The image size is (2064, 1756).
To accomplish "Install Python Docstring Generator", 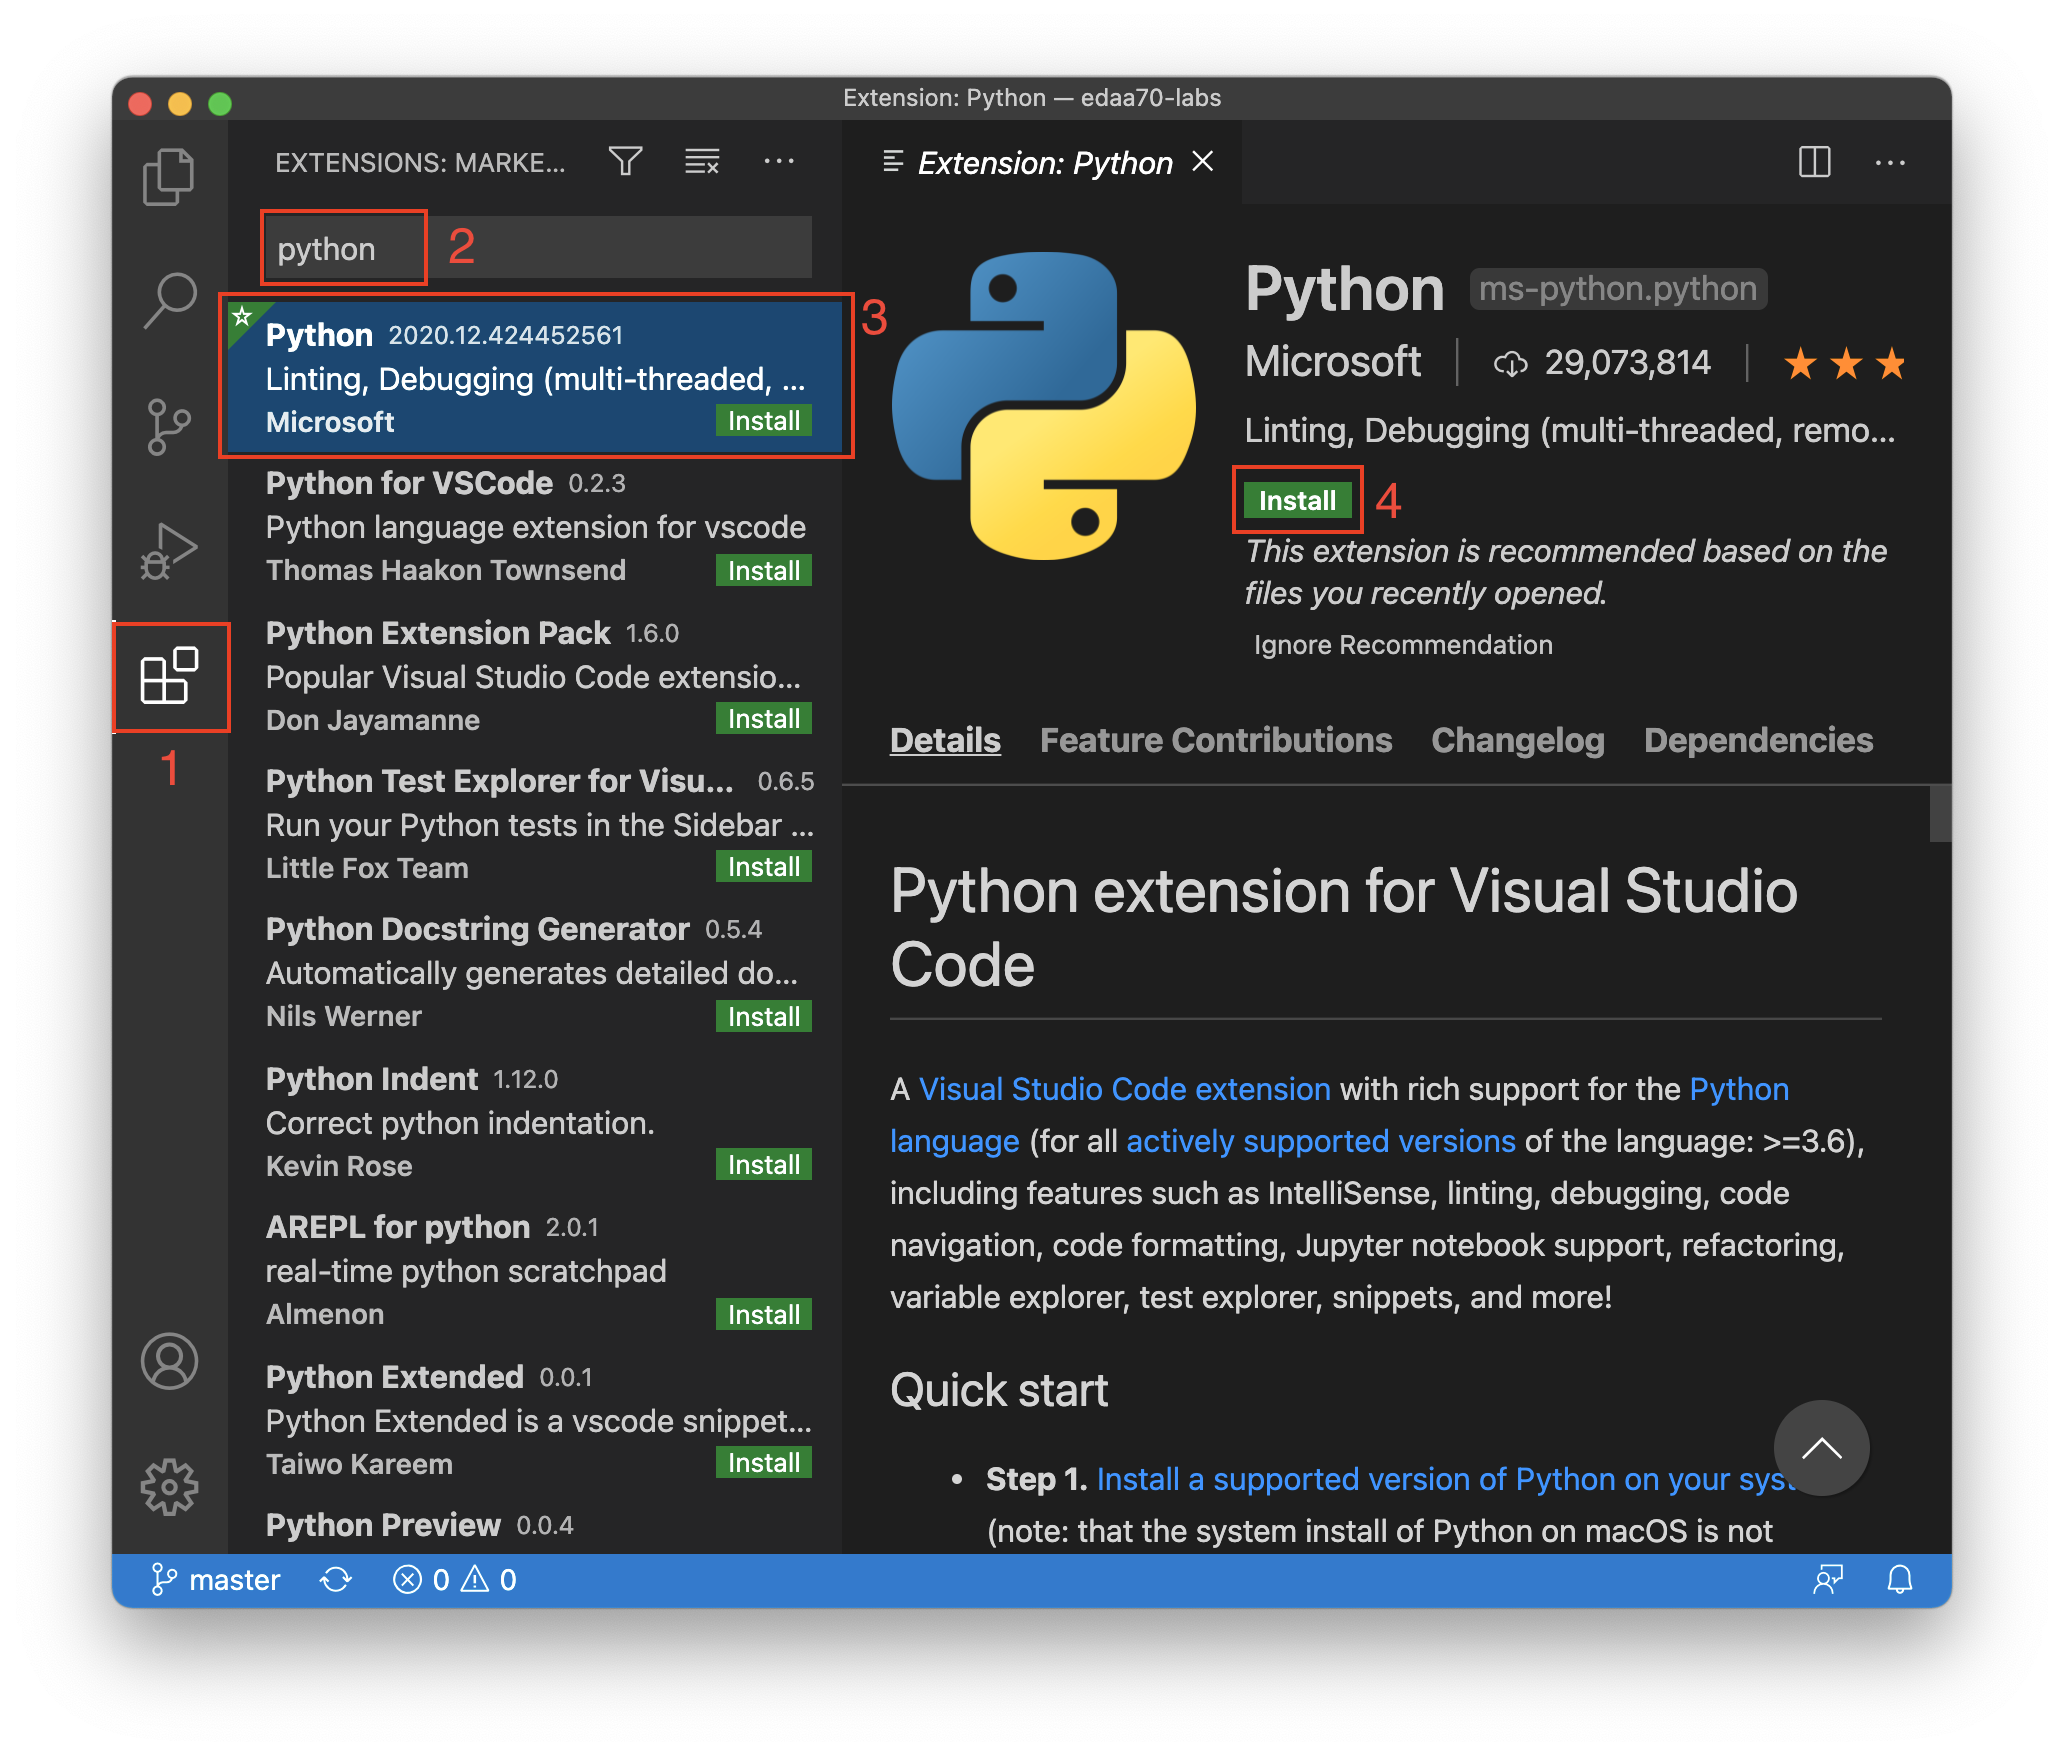I will click(x=764, y=1017).
